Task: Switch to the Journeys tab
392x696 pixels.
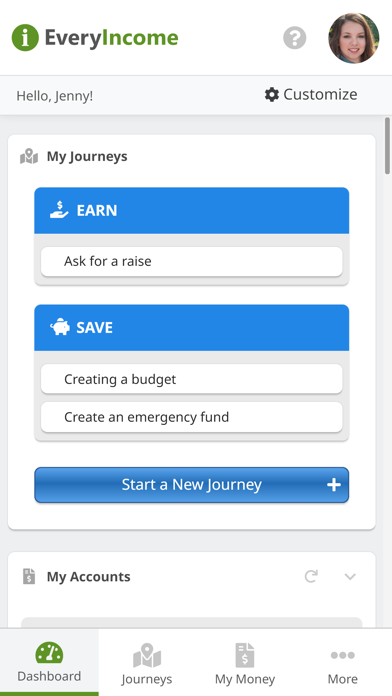Action: click(147, 661)
